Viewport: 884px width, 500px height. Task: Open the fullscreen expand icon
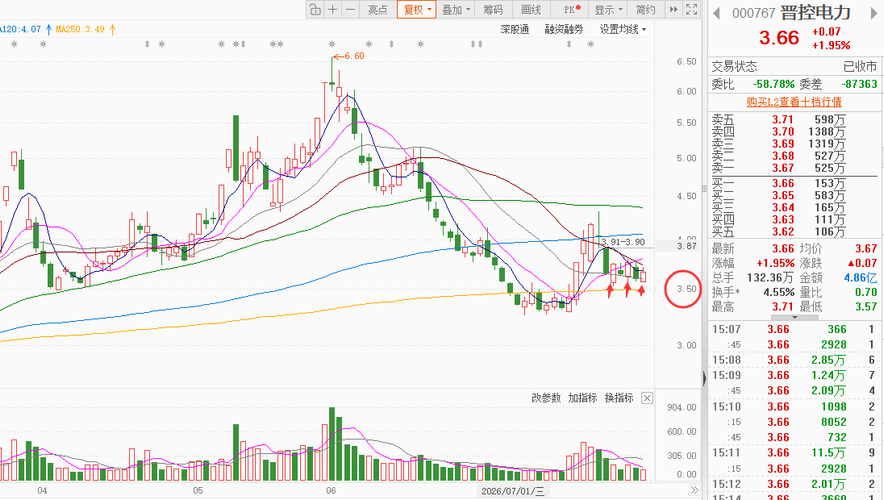tap(692, 10)
